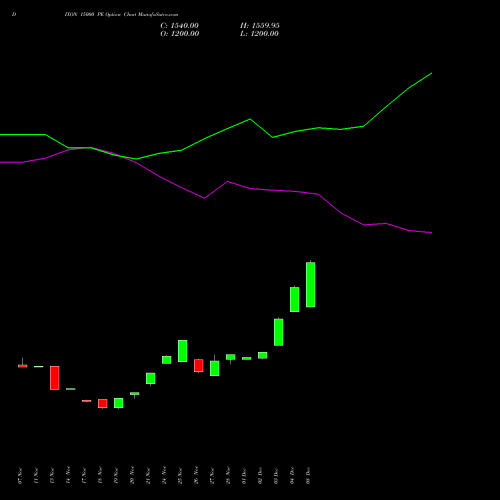The height and width of the screenshot is (500, 500).
Task: Click the 26 Nov date label
Action: pyautogui.click(x=196, y=476)
